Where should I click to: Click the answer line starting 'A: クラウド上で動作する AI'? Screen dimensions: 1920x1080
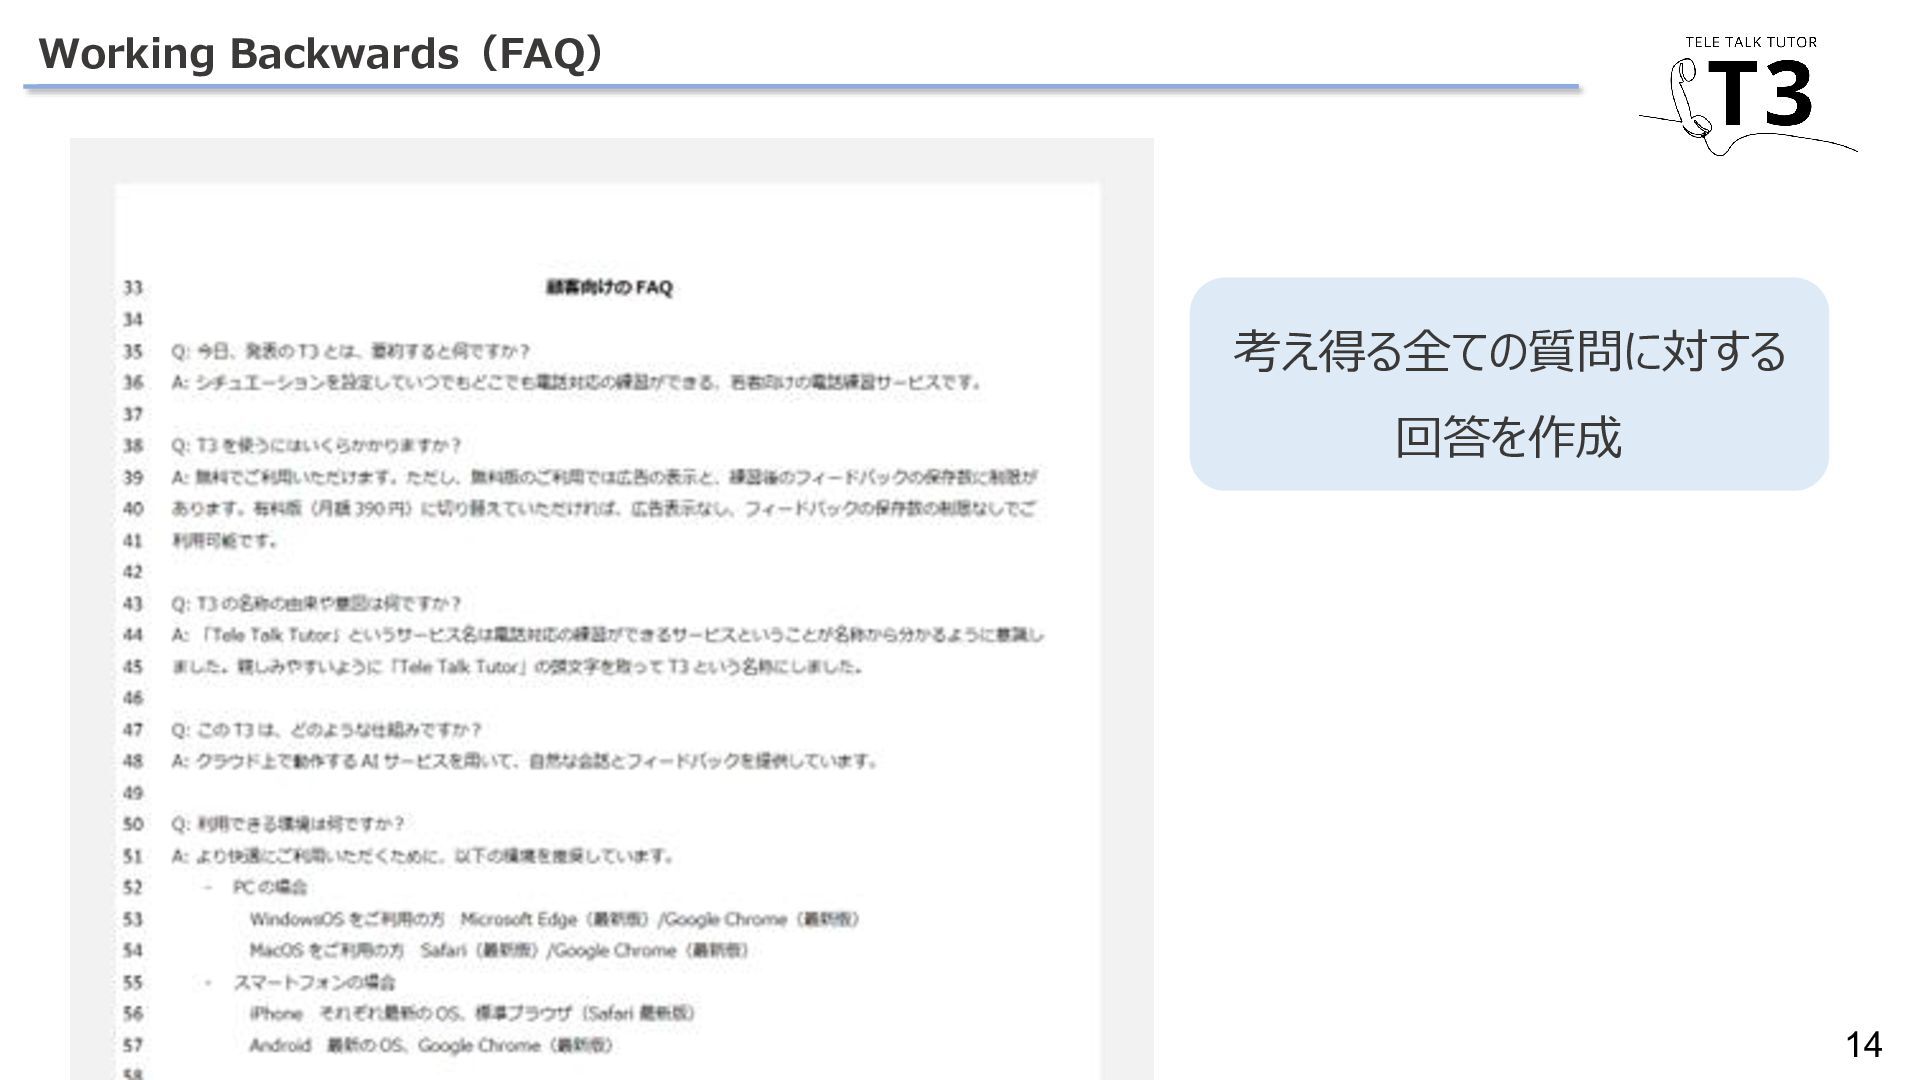[x=525, y=761]
